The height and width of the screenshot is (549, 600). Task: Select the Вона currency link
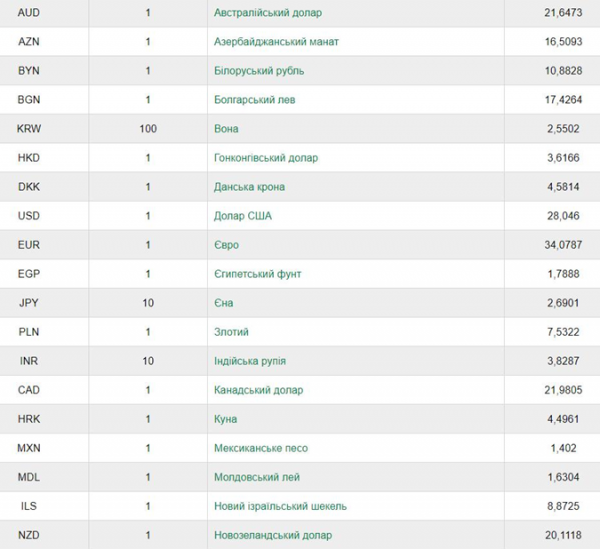point(226,129)
